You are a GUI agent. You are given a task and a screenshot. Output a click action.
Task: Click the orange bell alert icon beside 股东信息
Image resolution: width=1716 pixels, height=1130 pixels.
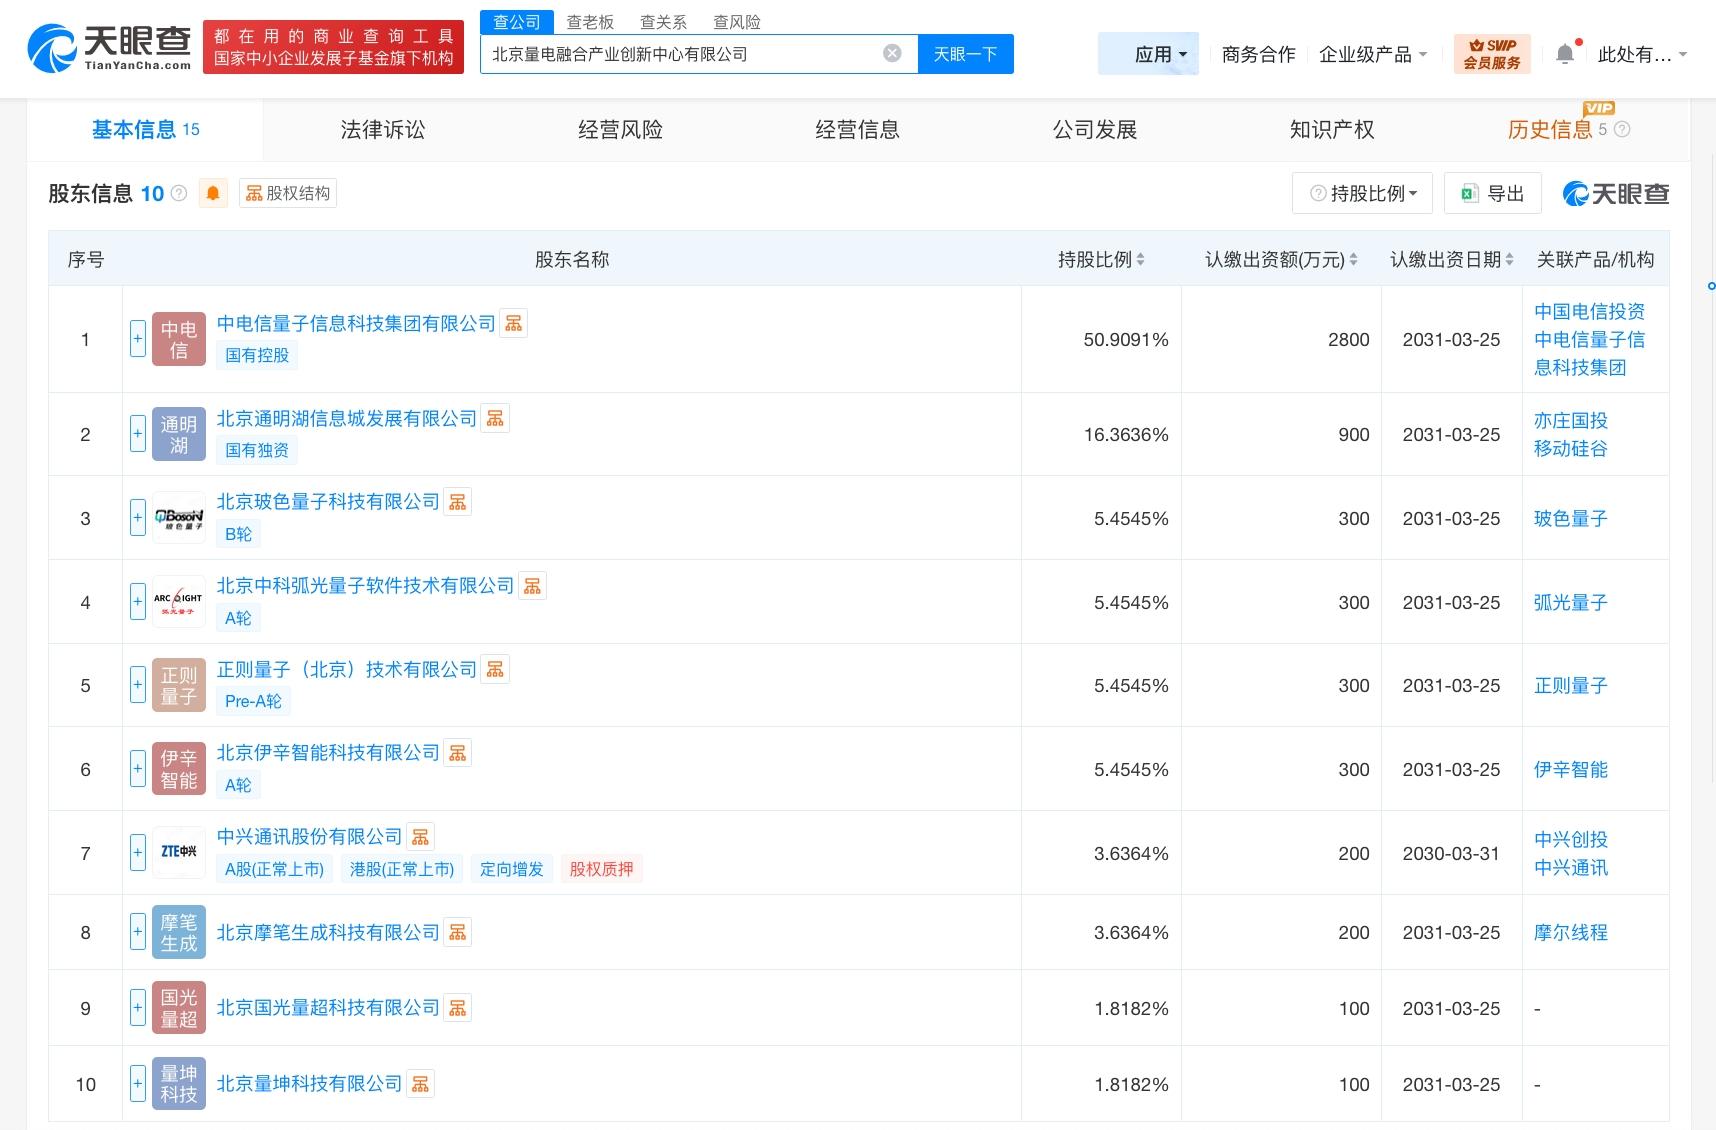click(213, 193)
